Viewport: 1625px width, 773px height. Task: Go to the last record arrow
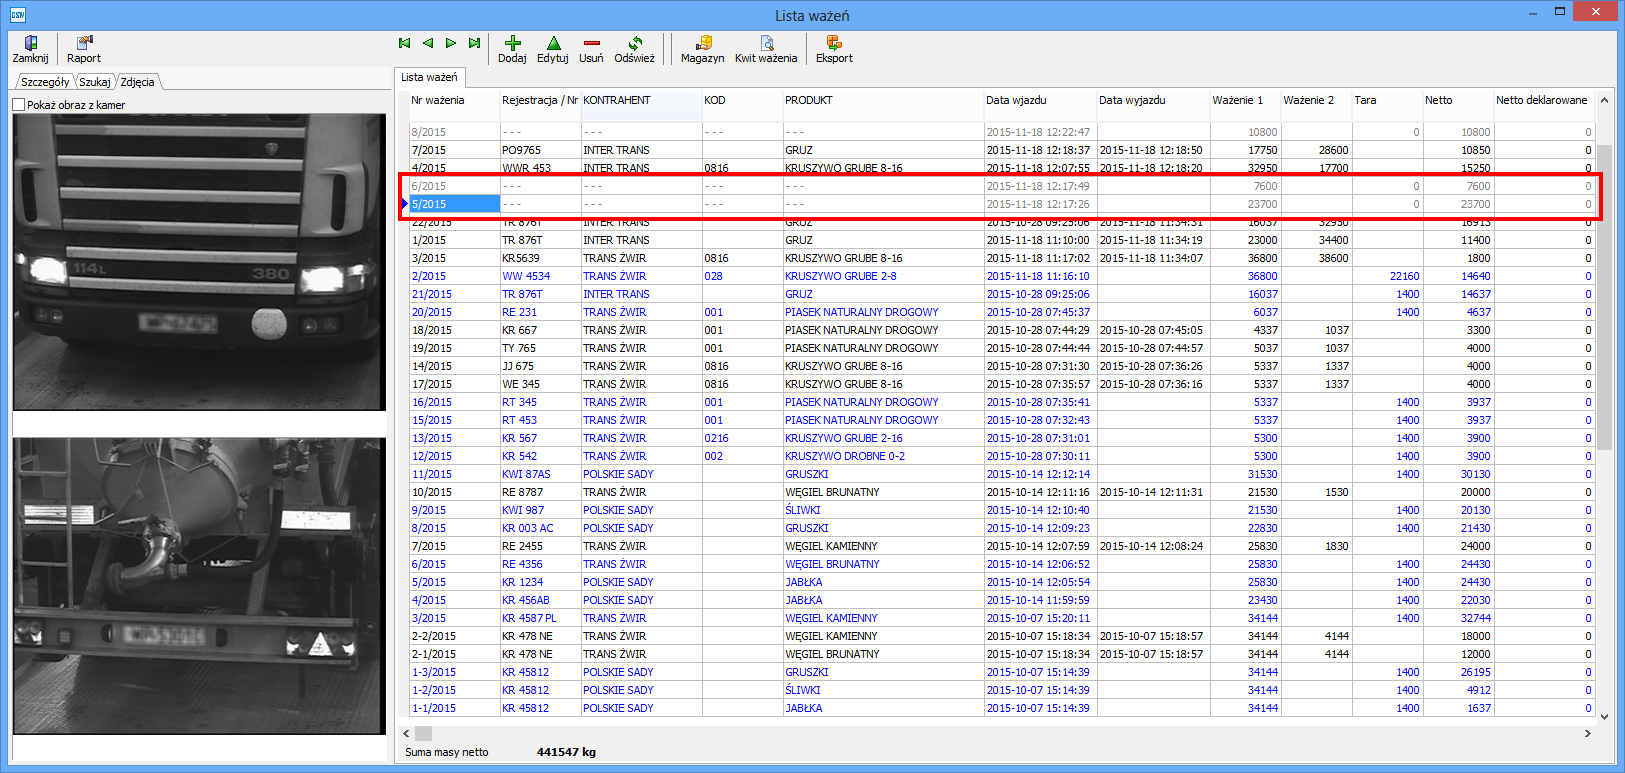coord(474,43)
